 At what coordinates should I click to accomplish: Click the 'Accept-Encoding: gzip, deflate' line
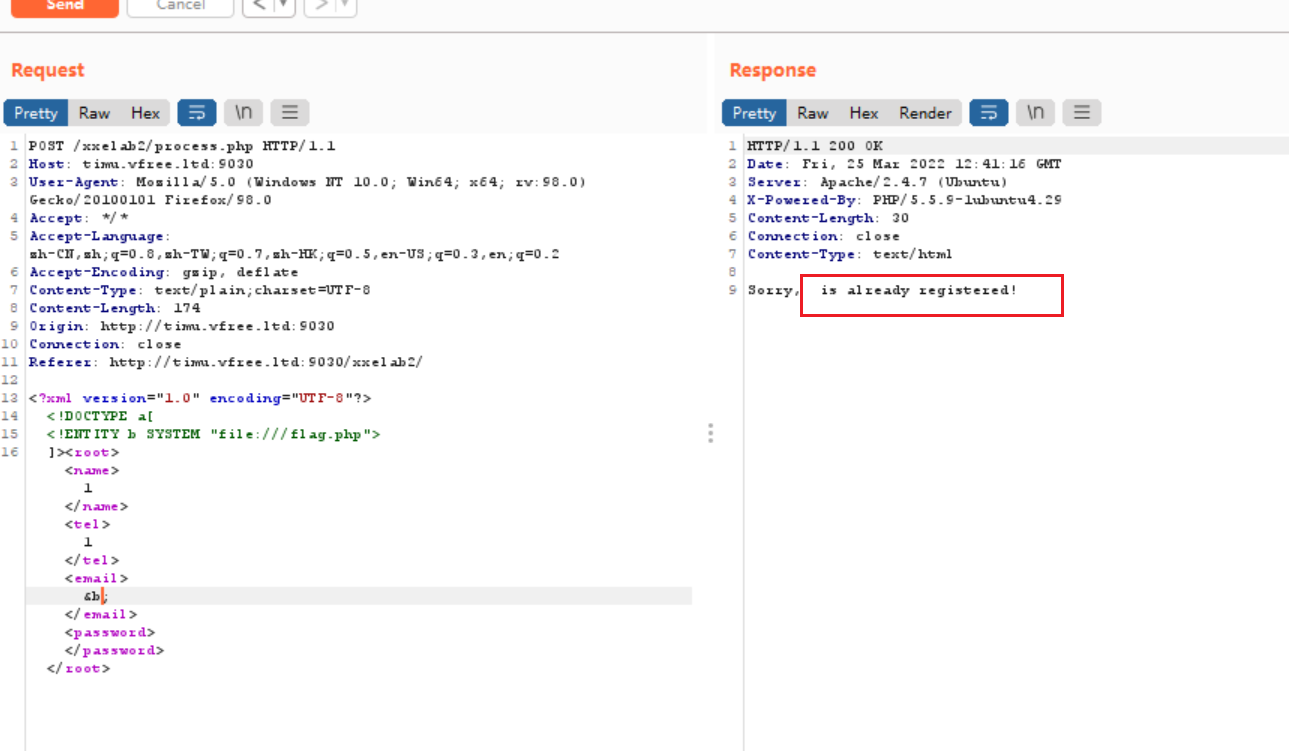click(164, 272)
